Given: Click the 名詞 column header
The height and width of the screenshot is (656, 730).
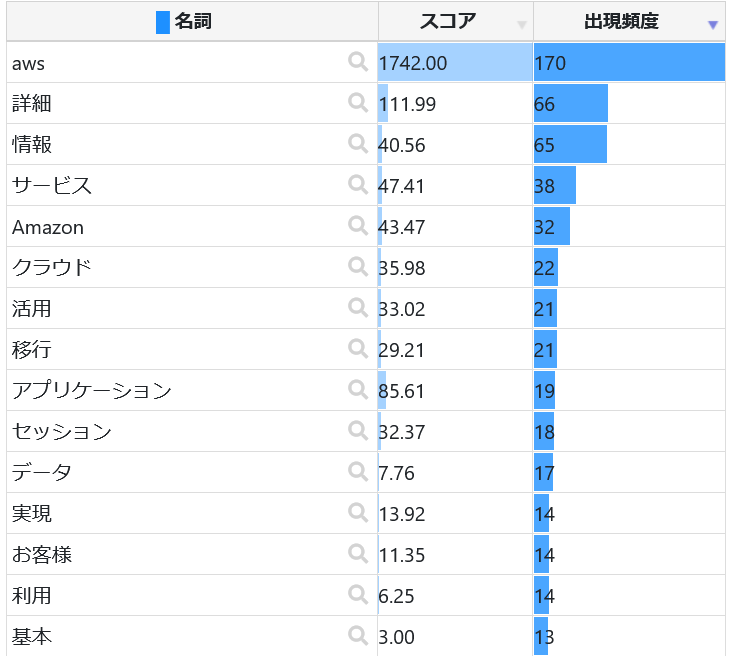Looking at the screenshot, I should (x=193, y=22).
